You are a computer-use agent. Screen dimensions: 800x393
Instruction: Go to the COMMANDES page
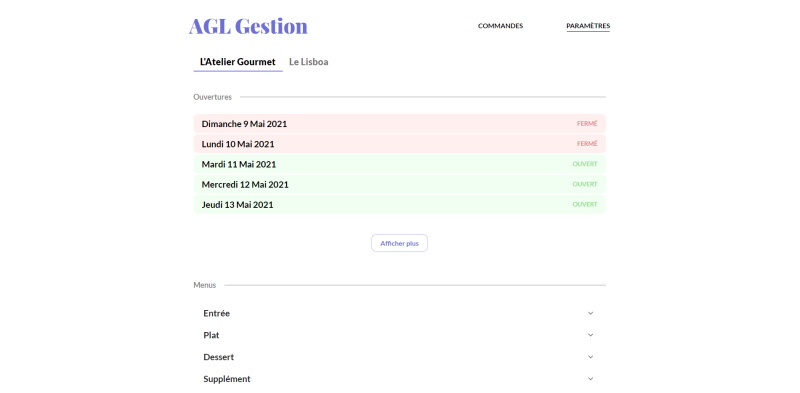[500, 26]
